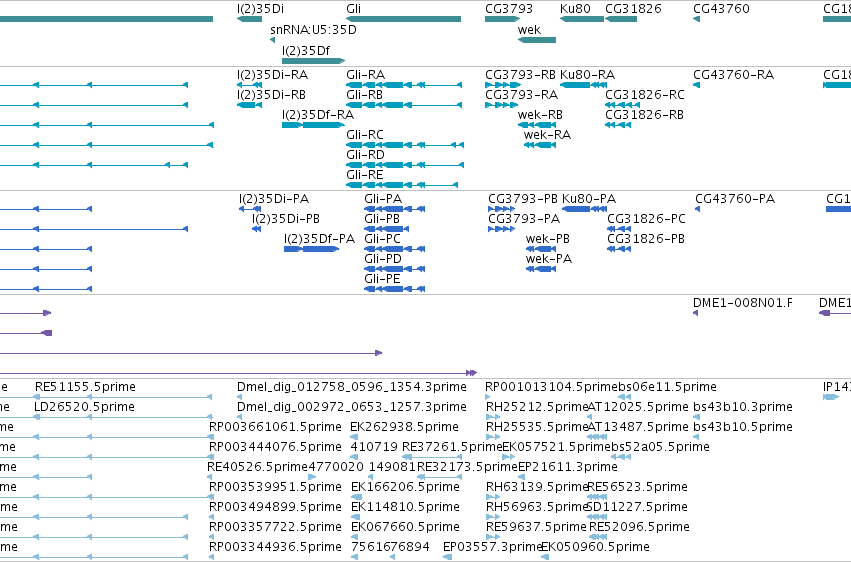
Task: Select EST EK050960.5prime
Action: tap(595, 547)
